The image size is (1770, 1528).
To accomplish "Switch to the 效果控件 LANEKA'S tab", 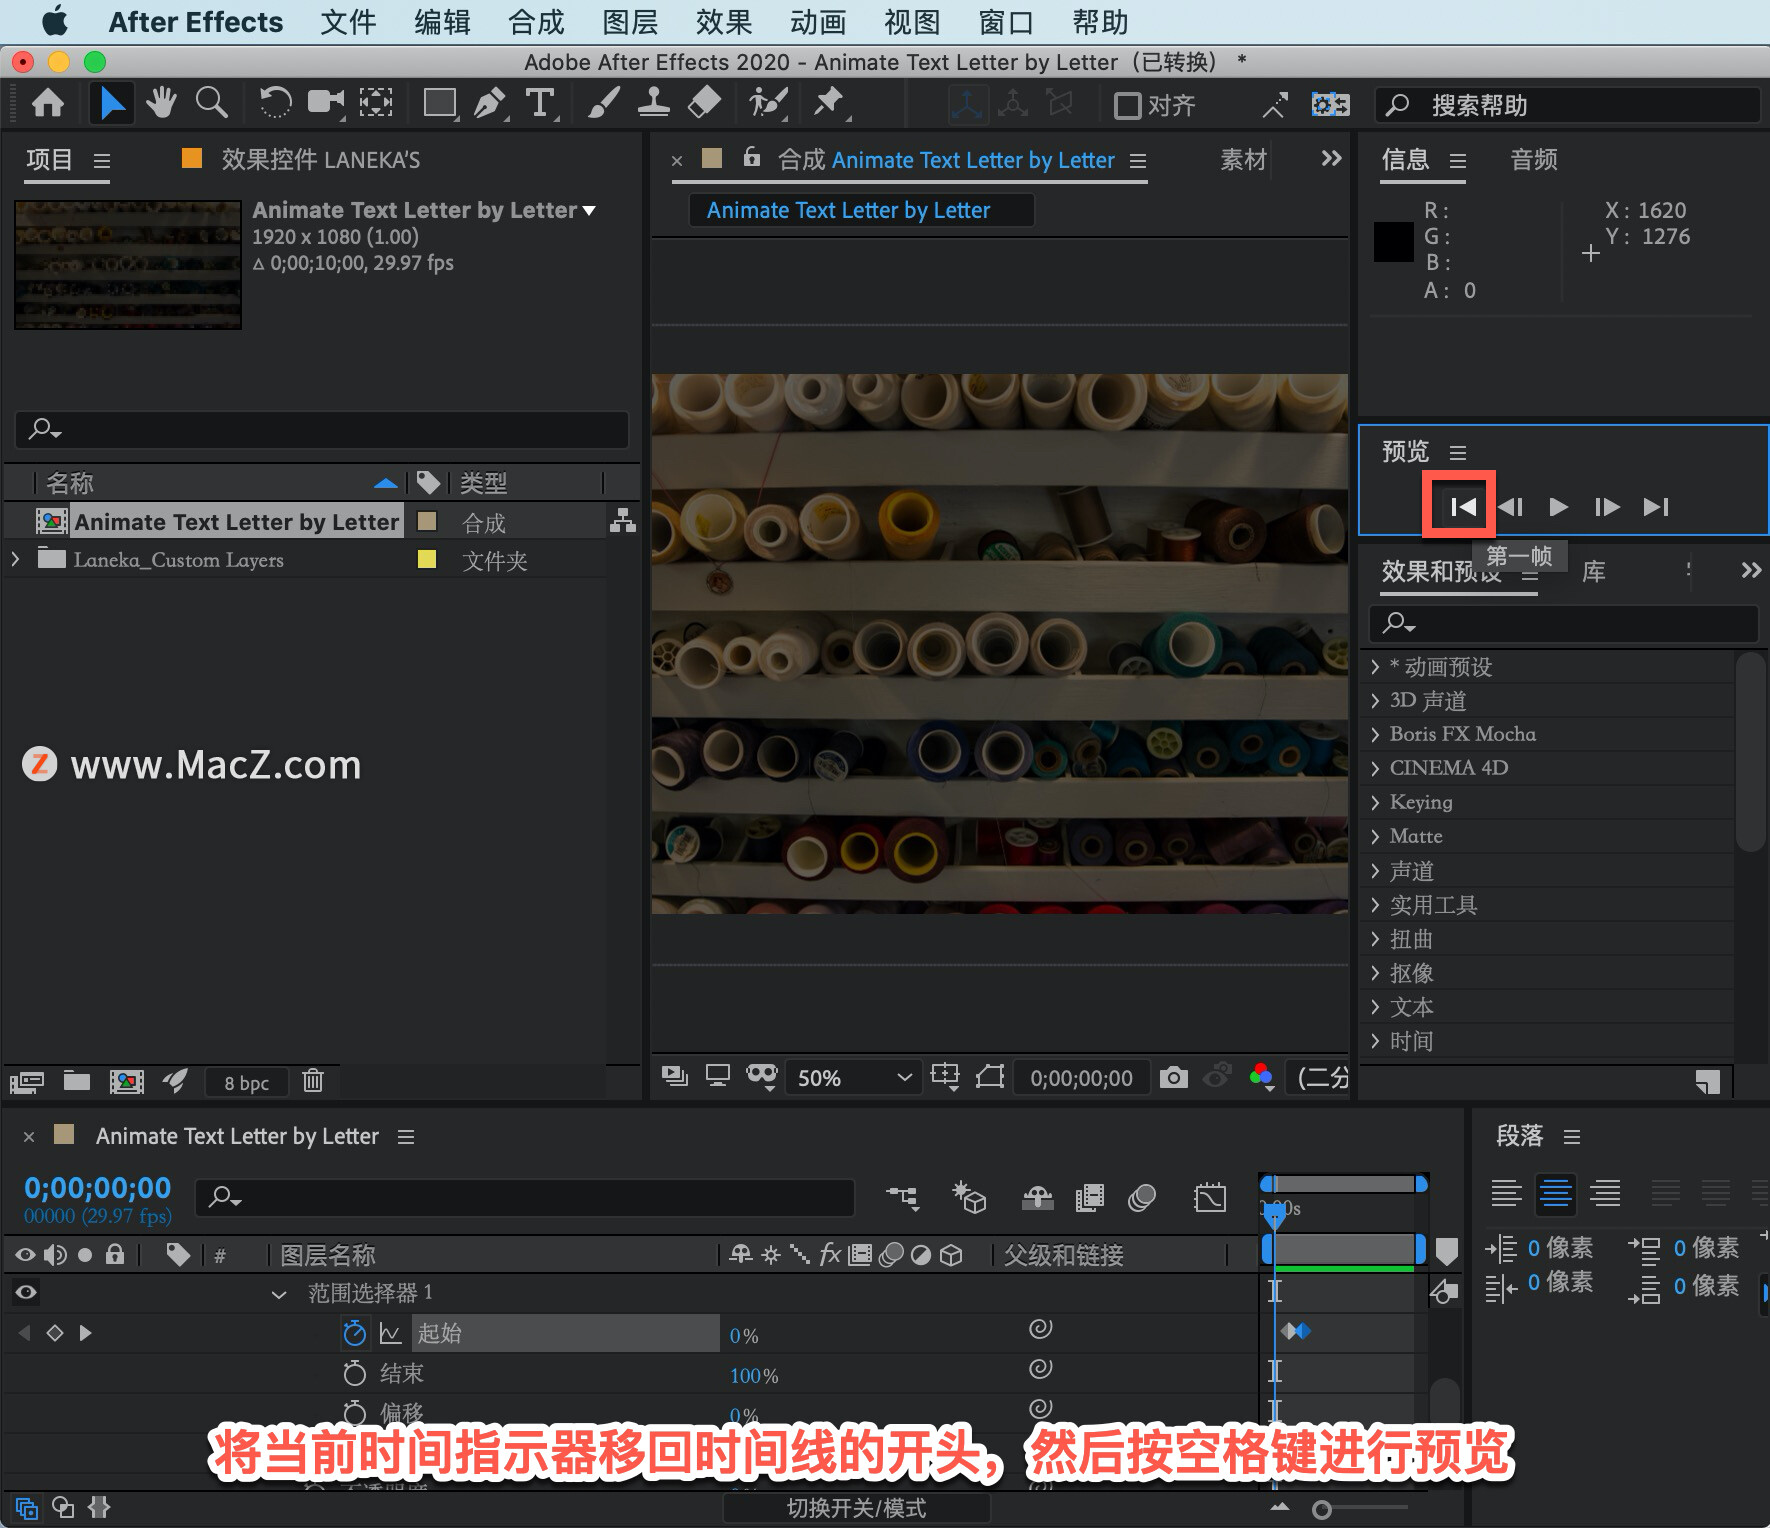I will click(320, 159).
